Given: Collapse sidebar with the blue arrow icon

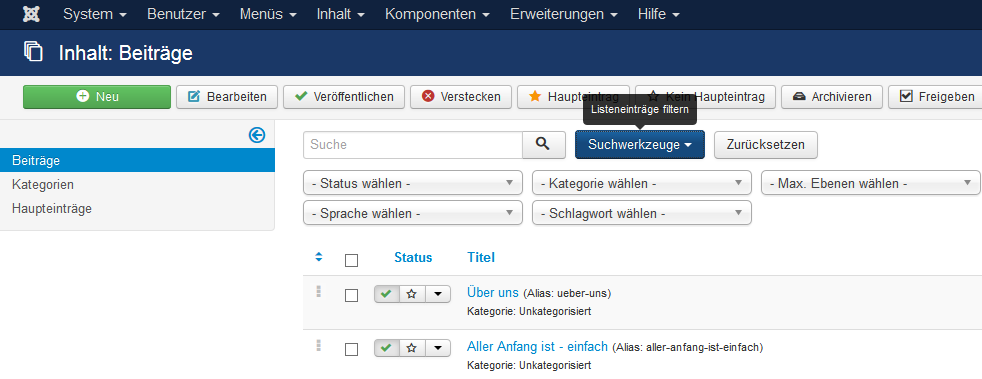Looking at the screenshot, I should click(257, 135).
